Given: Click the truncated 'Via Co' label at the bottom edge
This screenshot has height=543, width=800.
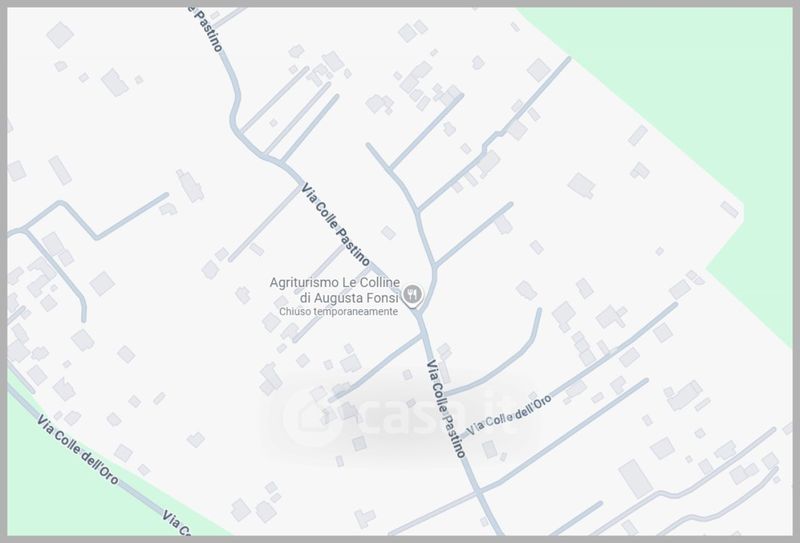Looking at the screenshot, I should 177,523.
